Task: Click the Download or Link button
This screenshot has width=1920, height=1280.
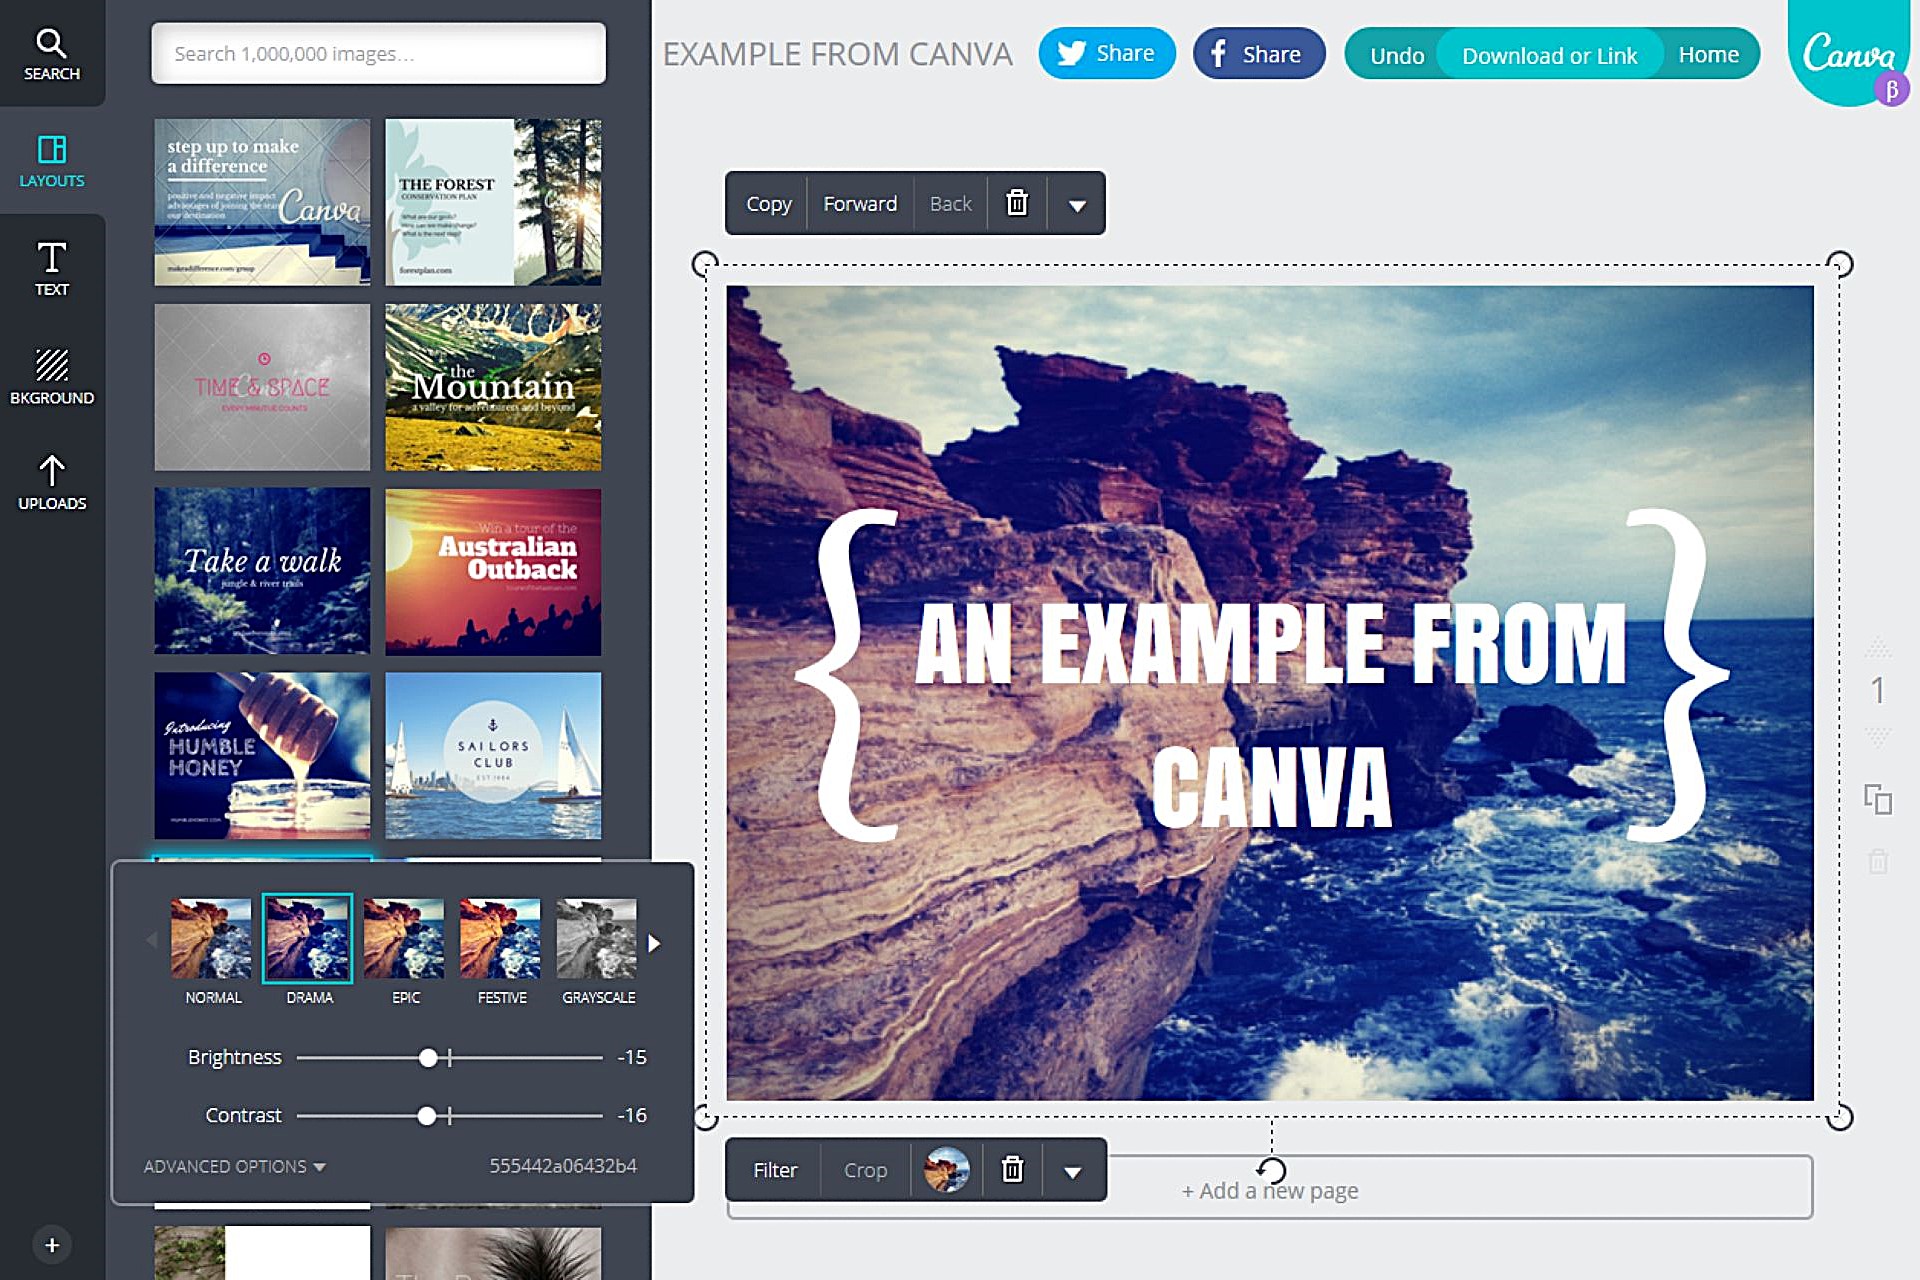Action: click(1549, 55)
